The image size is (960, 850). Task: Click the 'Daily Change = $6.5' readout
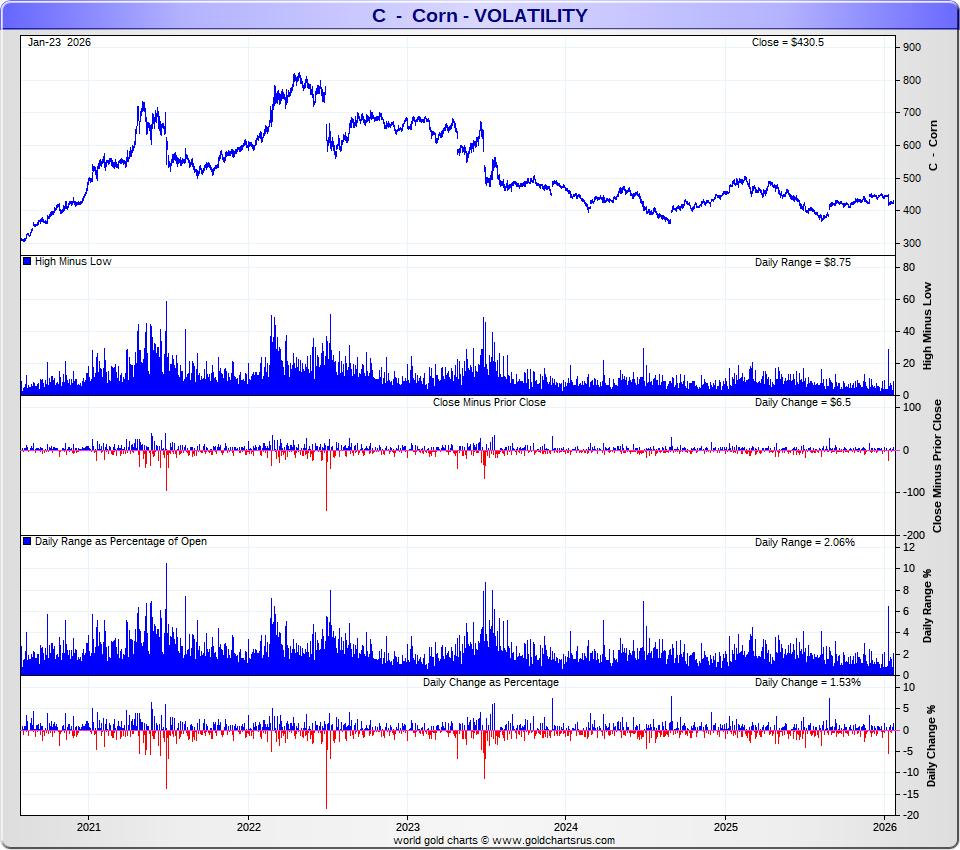pos(802,402)
